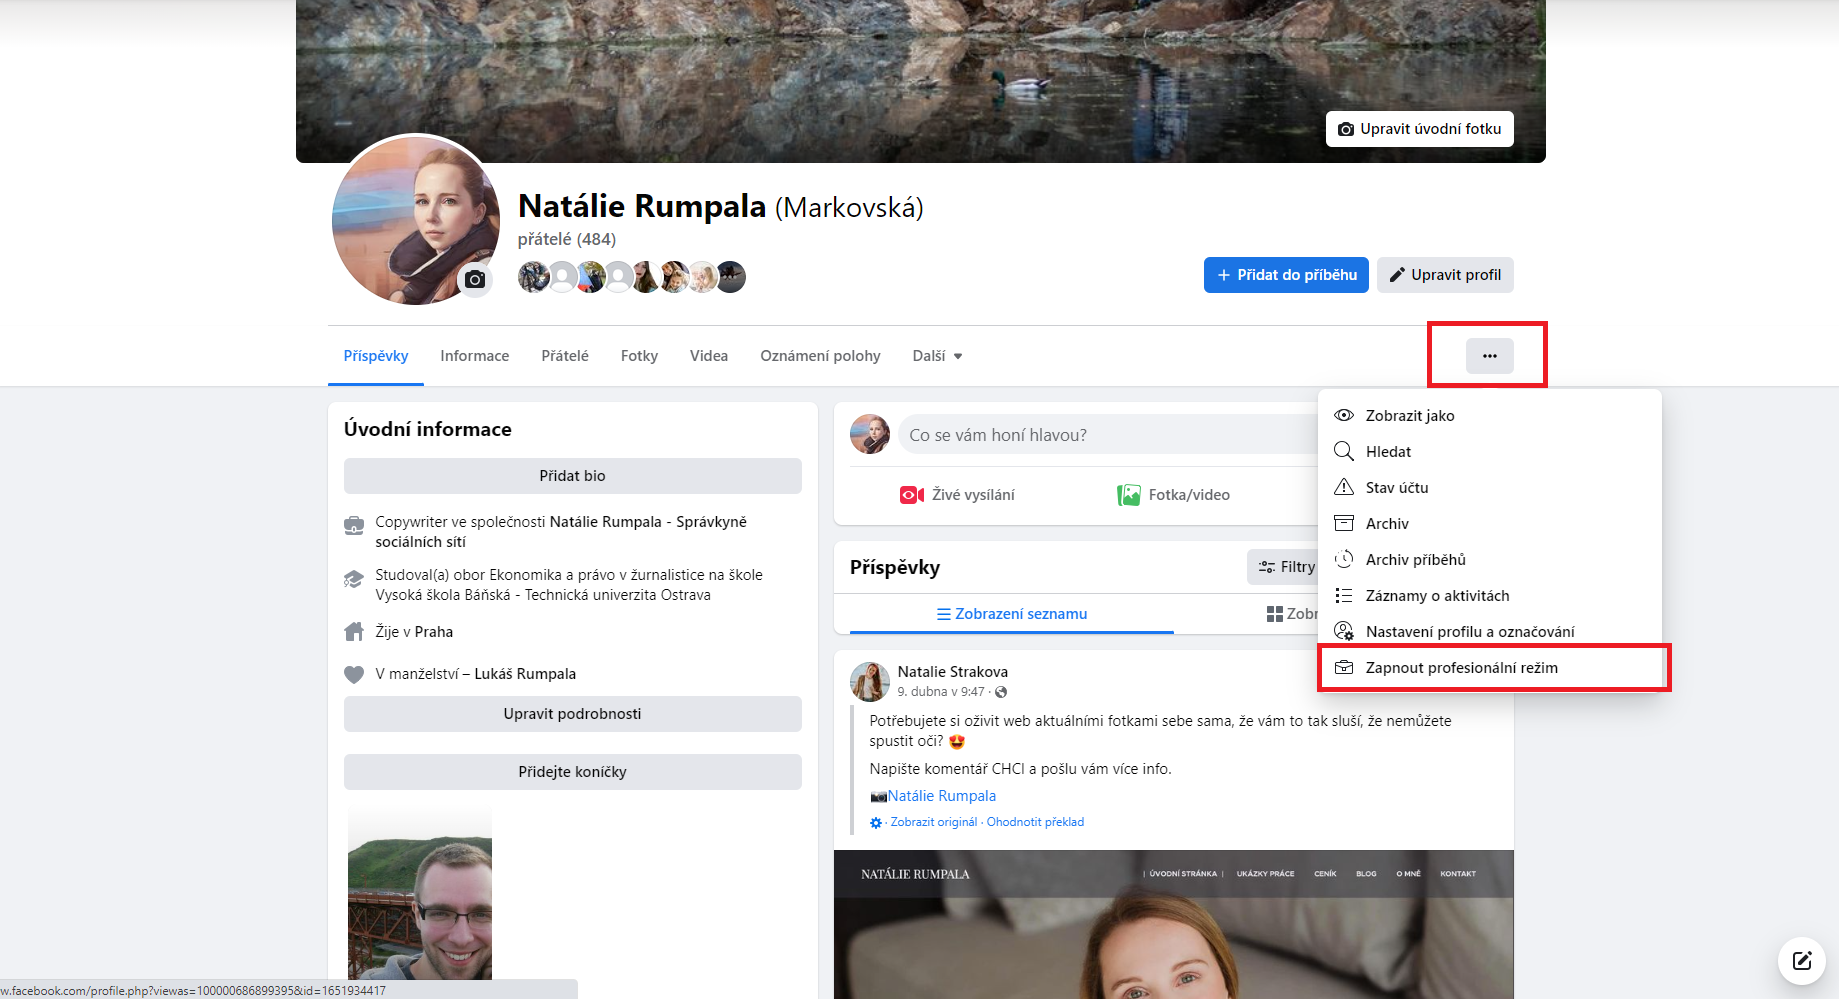
Task: Open the profile picture of Natálie Rumpala
Action: tap(415, 219)
